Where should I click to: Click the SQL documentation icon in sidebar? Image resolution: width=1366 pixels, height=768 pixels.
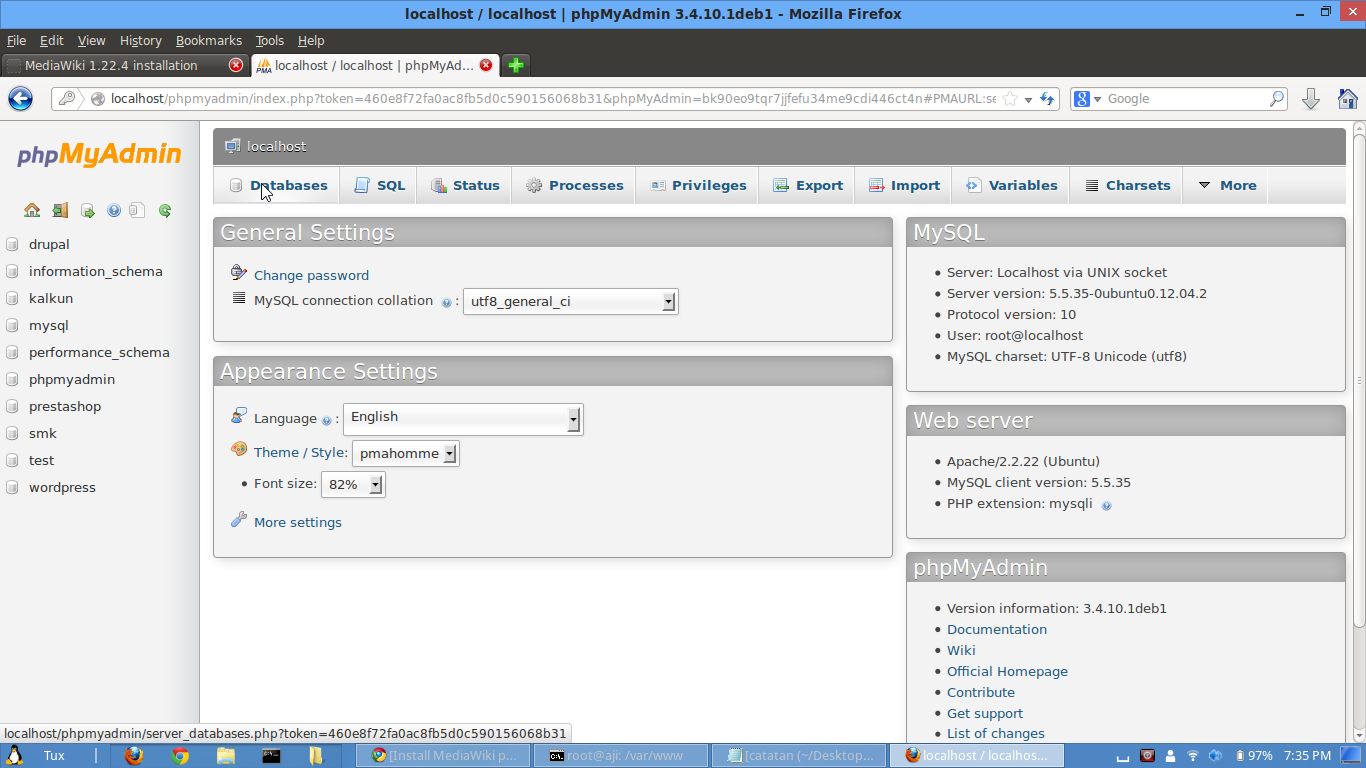pyautogui.click(x=138, y=210)
